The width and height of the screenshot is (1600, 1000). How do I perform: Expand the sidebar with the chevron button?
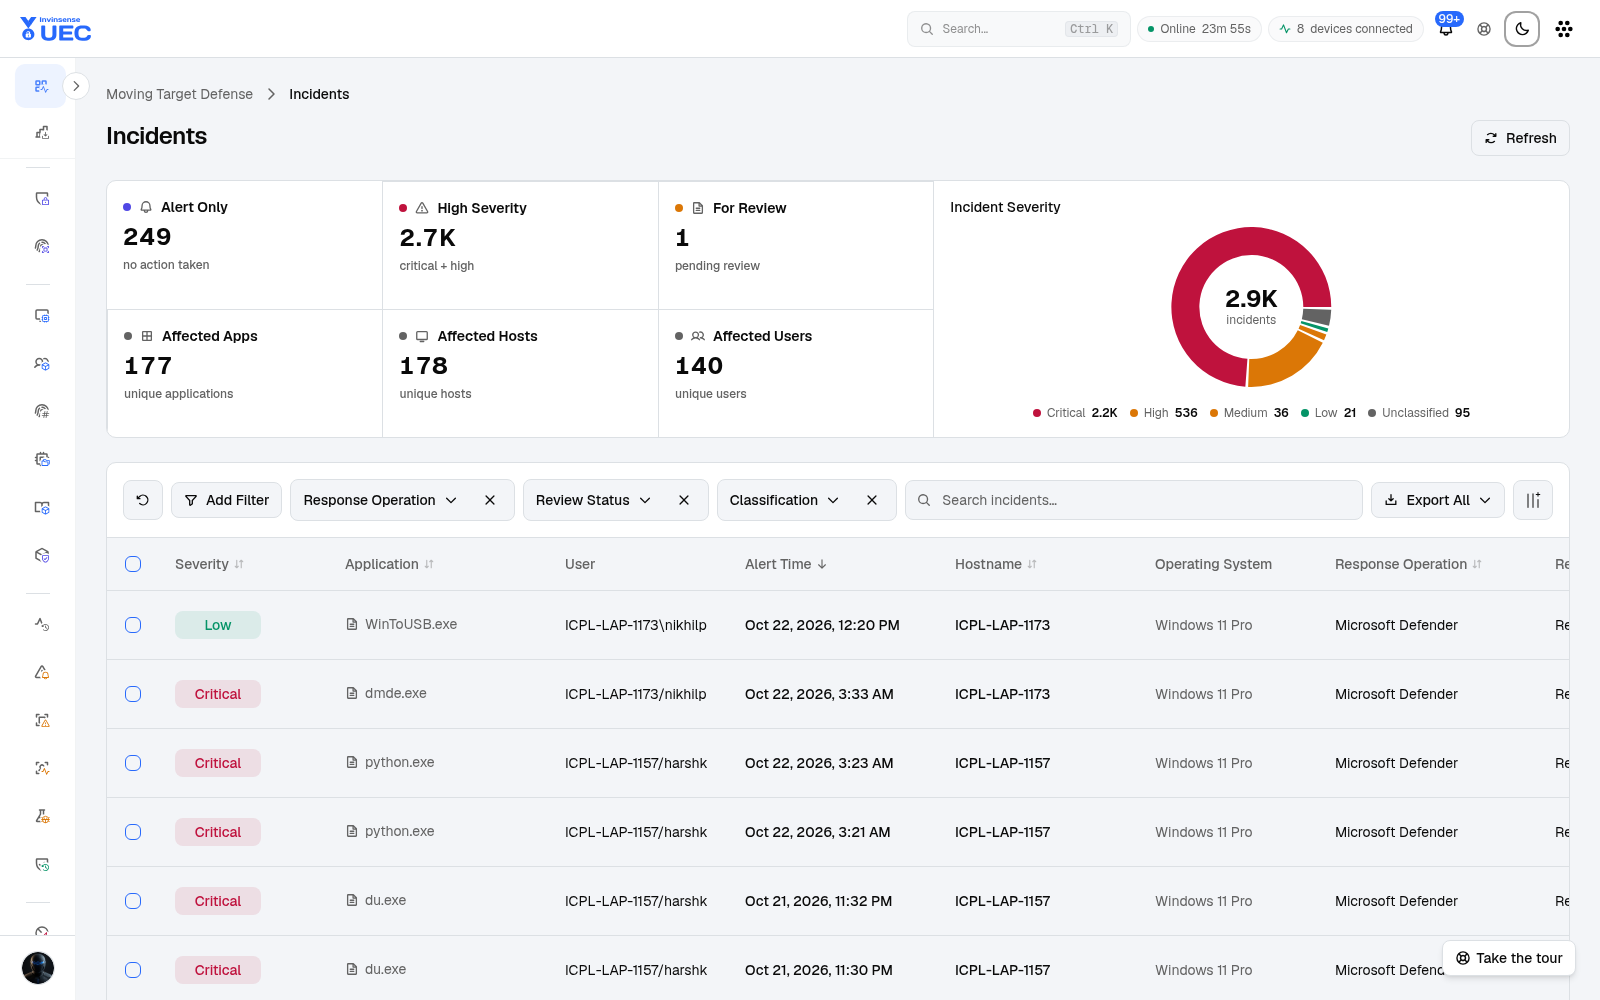click(x=76, y=86)
